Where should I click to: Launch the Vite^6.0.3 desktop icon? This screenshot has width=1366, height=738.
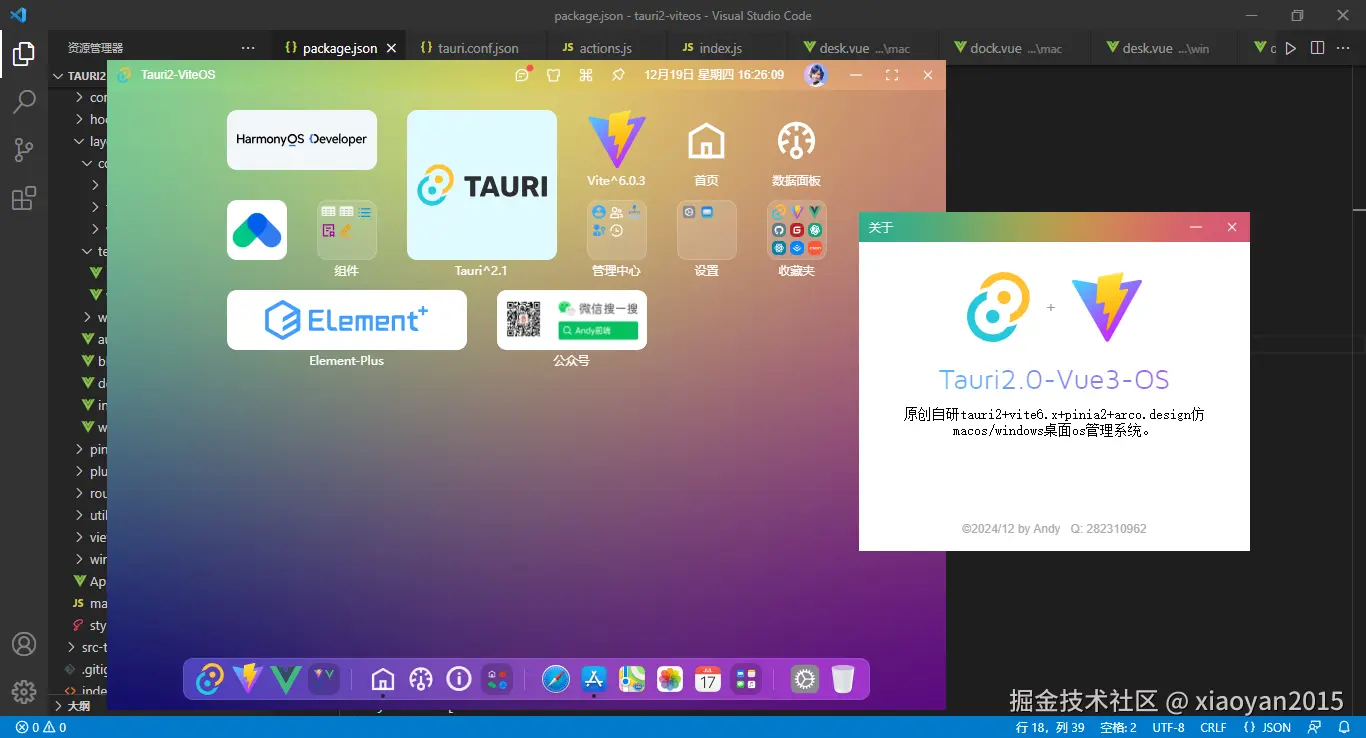[x=616, y=149]
